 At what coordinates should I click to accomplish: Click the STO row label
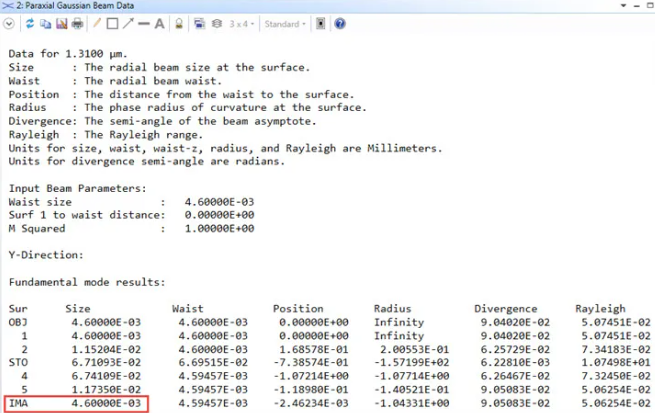point(18,362)
